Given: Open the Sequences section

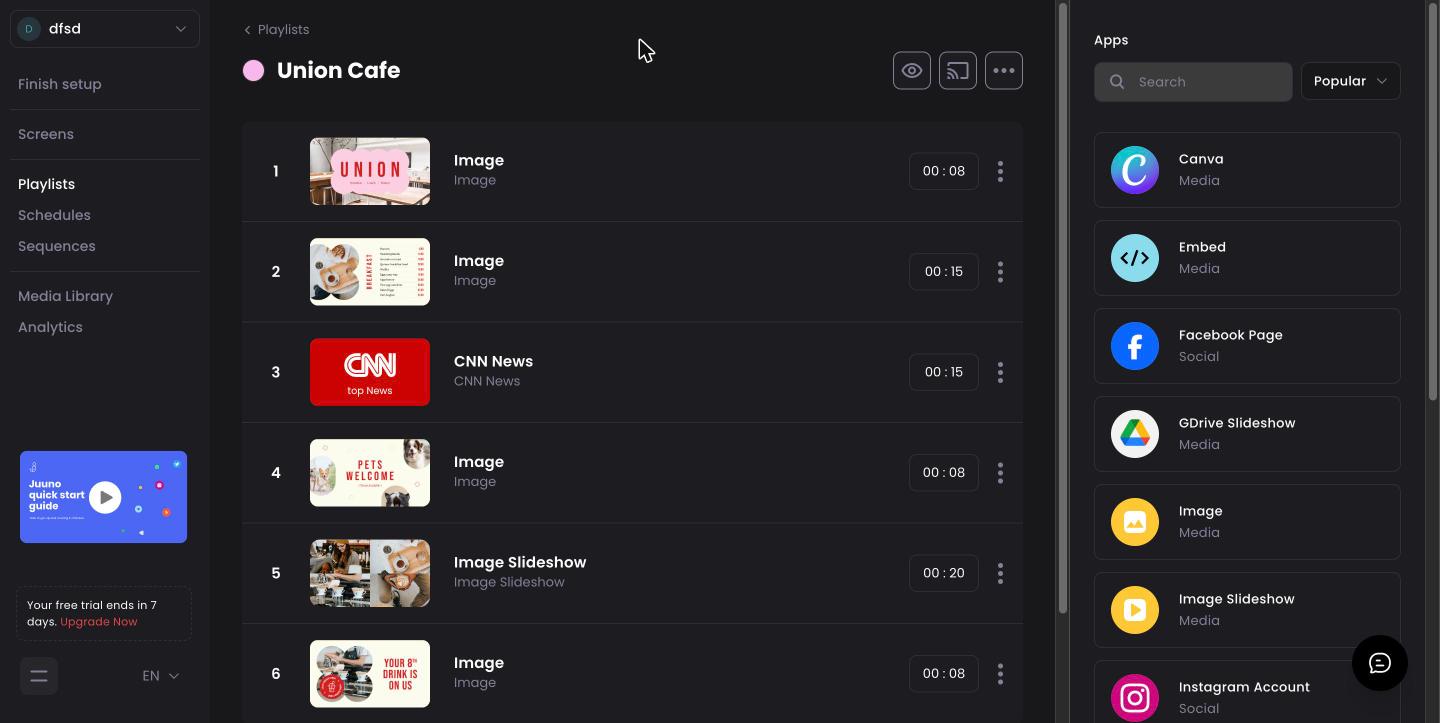Looking at the screenshot, I should pos(57,246).
